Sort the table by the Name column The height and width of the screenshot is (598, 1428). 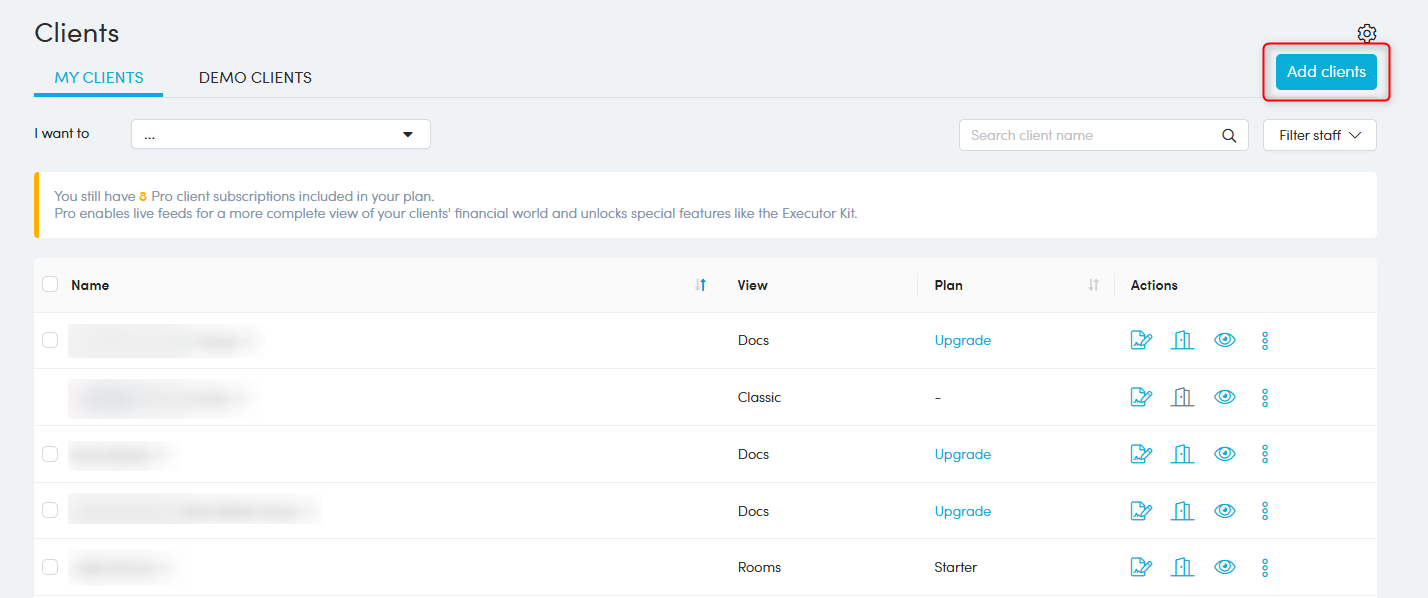pyautogui.click(x=700, y=285)
